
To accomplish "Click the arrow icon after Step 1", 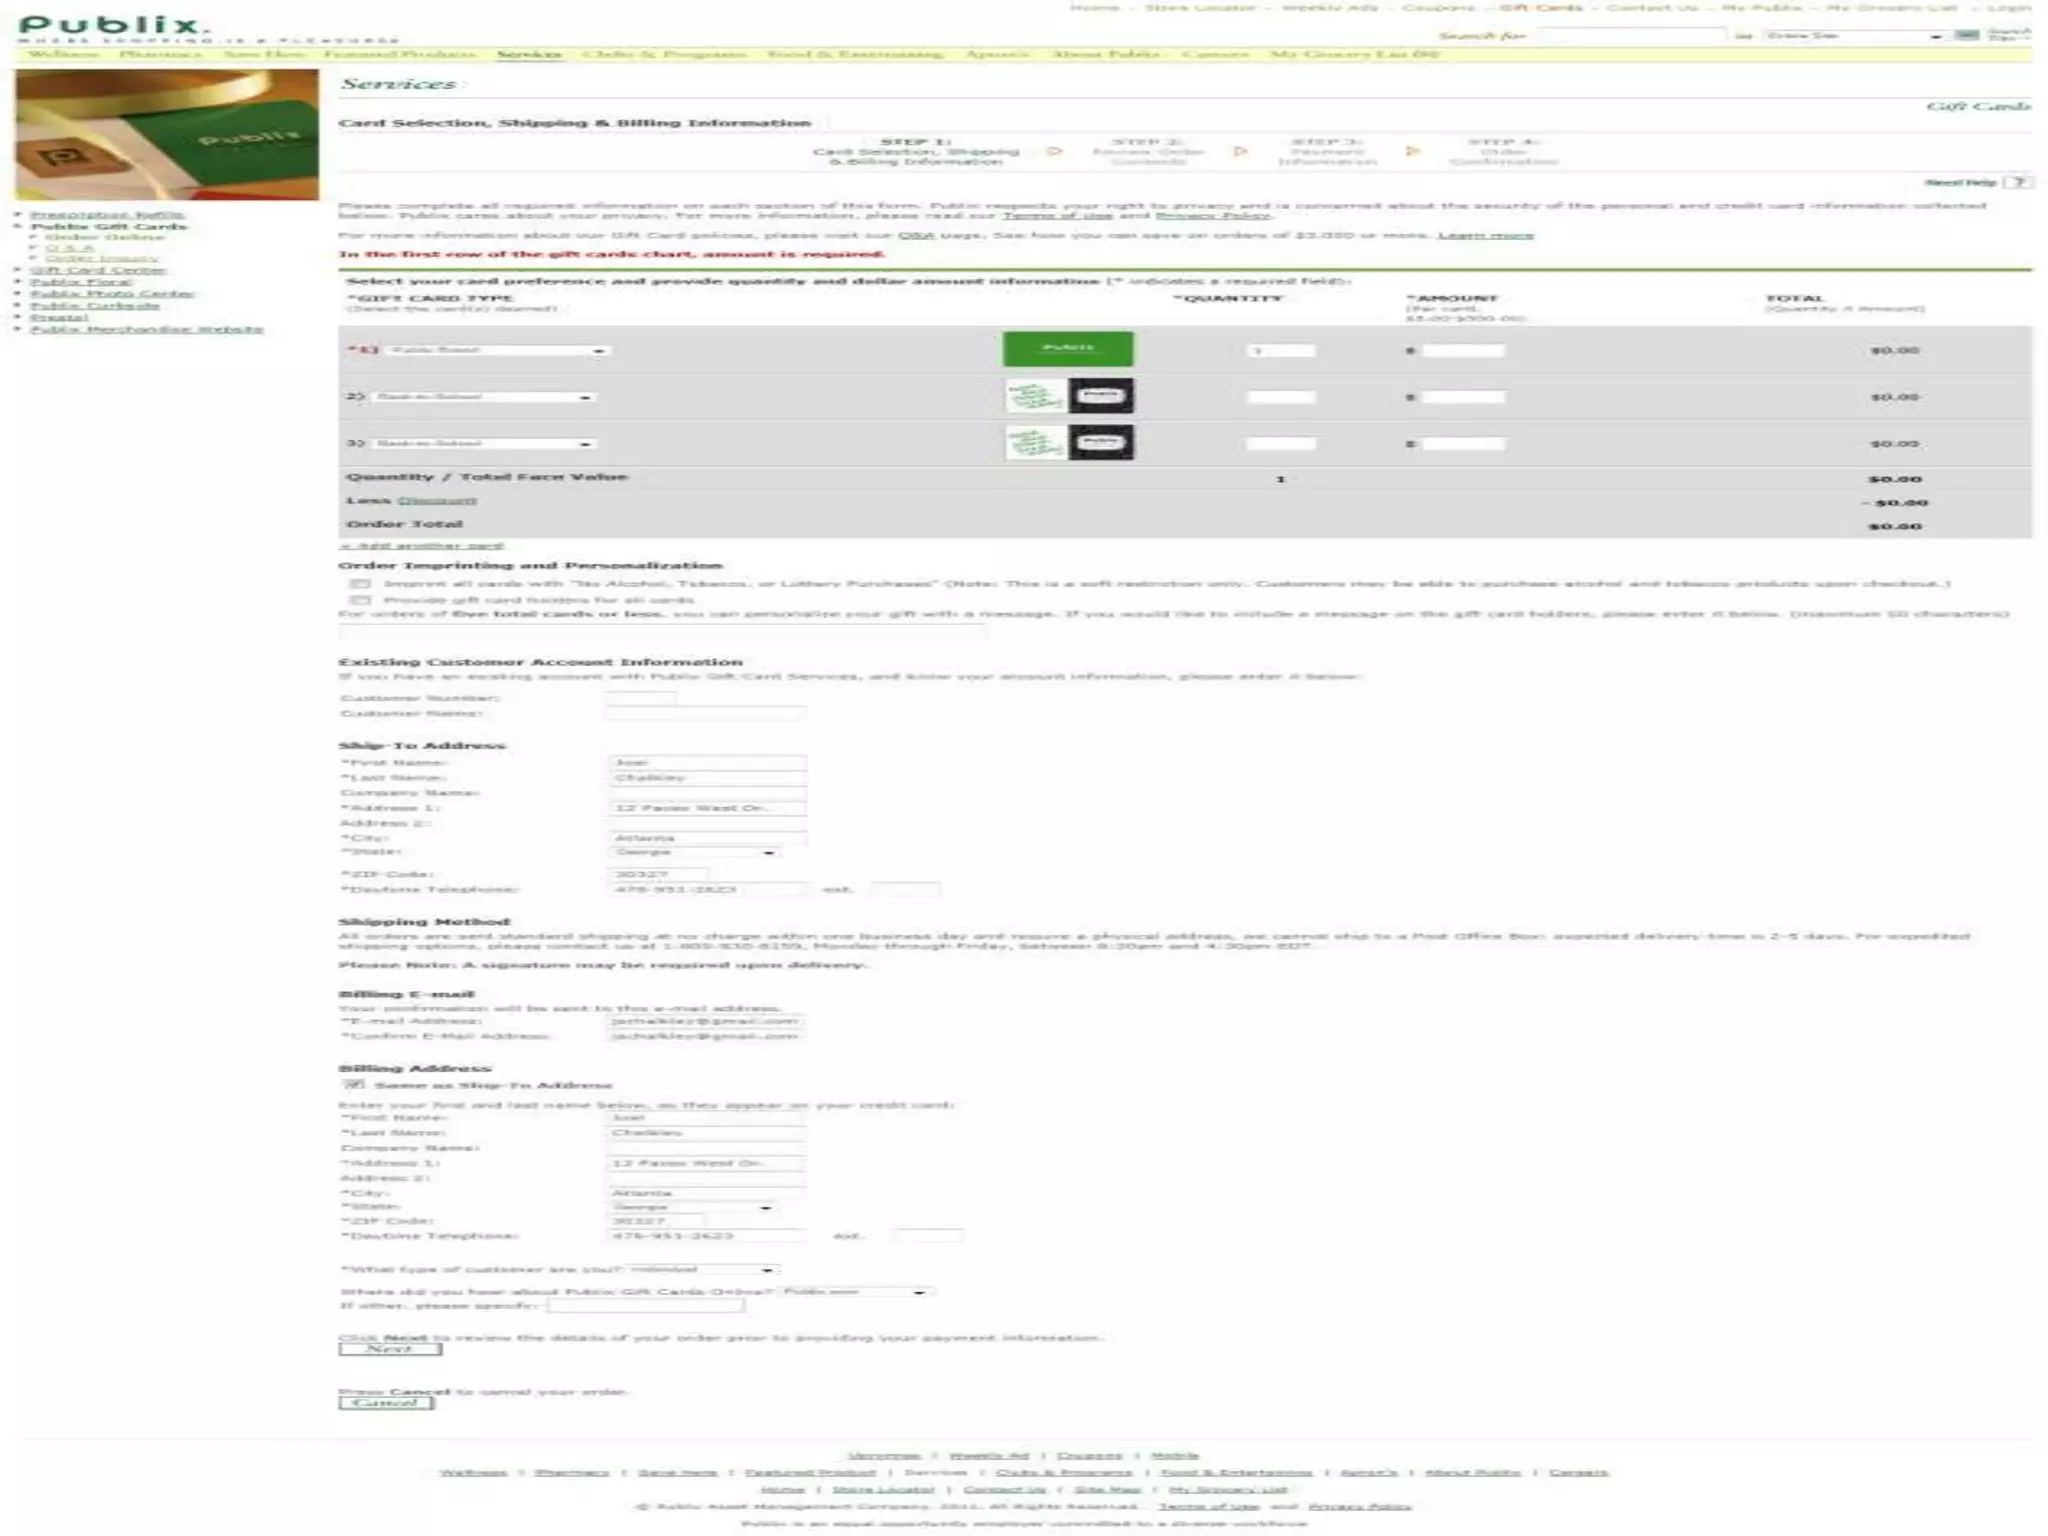I will (x=1053, y=152).
